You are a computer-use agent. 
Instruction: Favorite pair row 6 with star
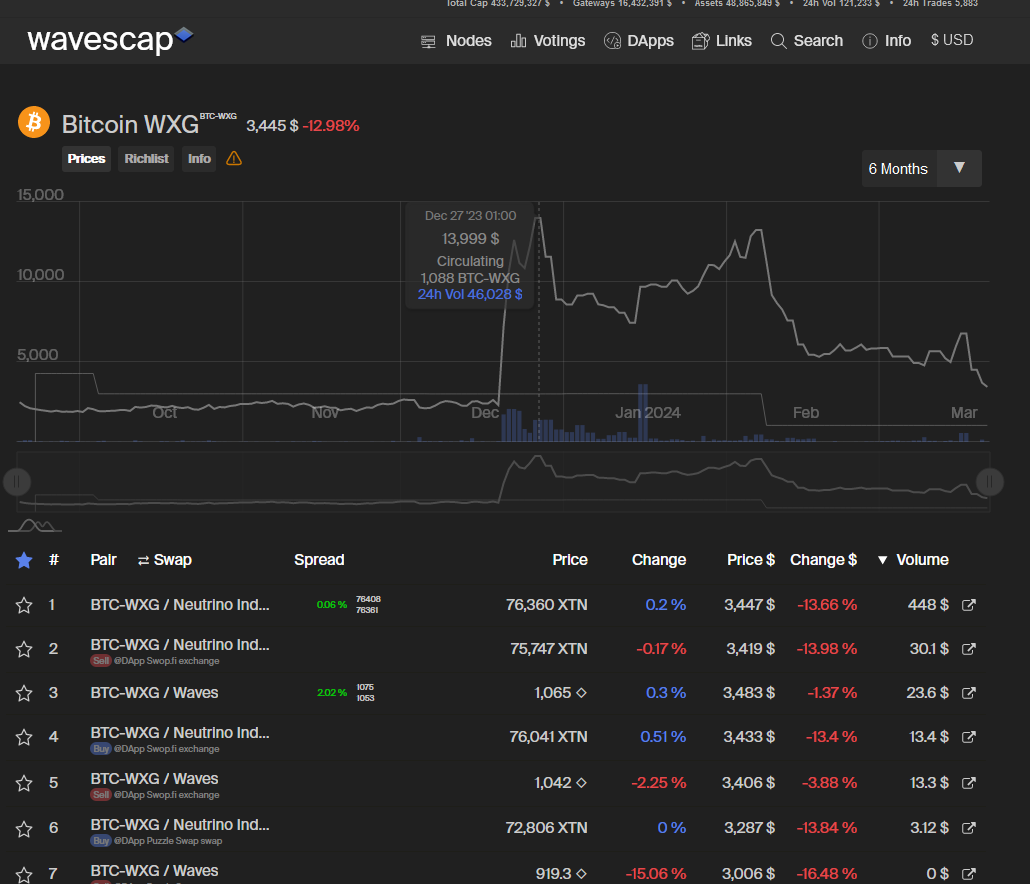tap(24, 829)
